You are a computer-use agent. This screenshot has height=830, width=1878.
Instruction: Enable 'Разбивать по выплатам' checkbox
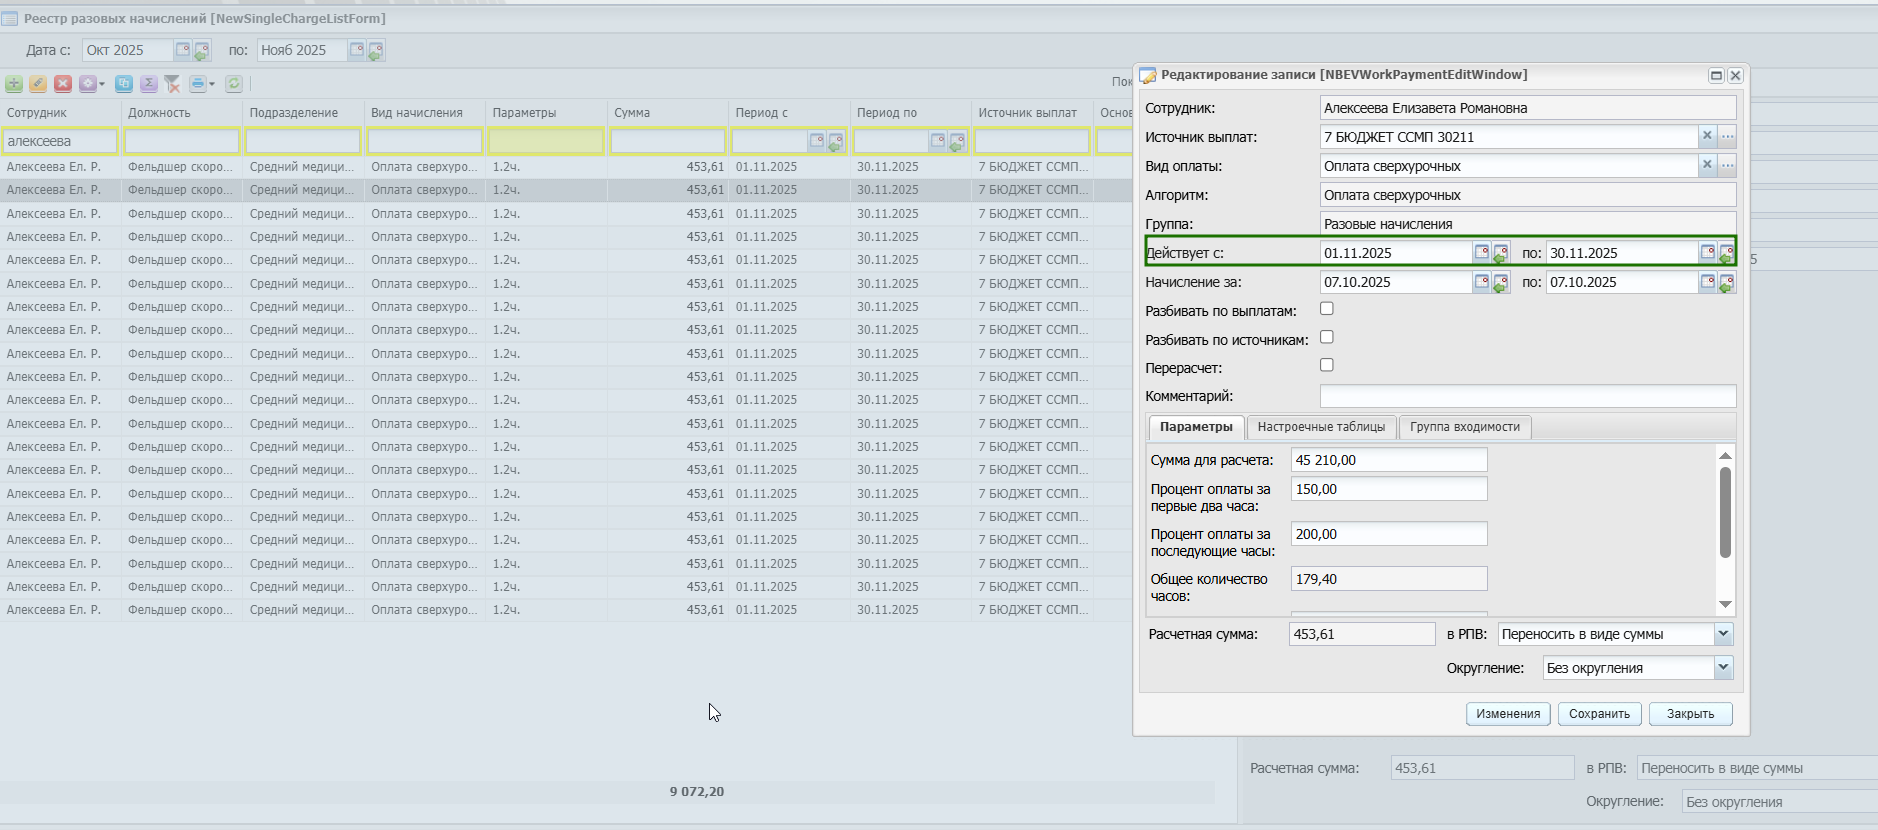pos(1327,309)
